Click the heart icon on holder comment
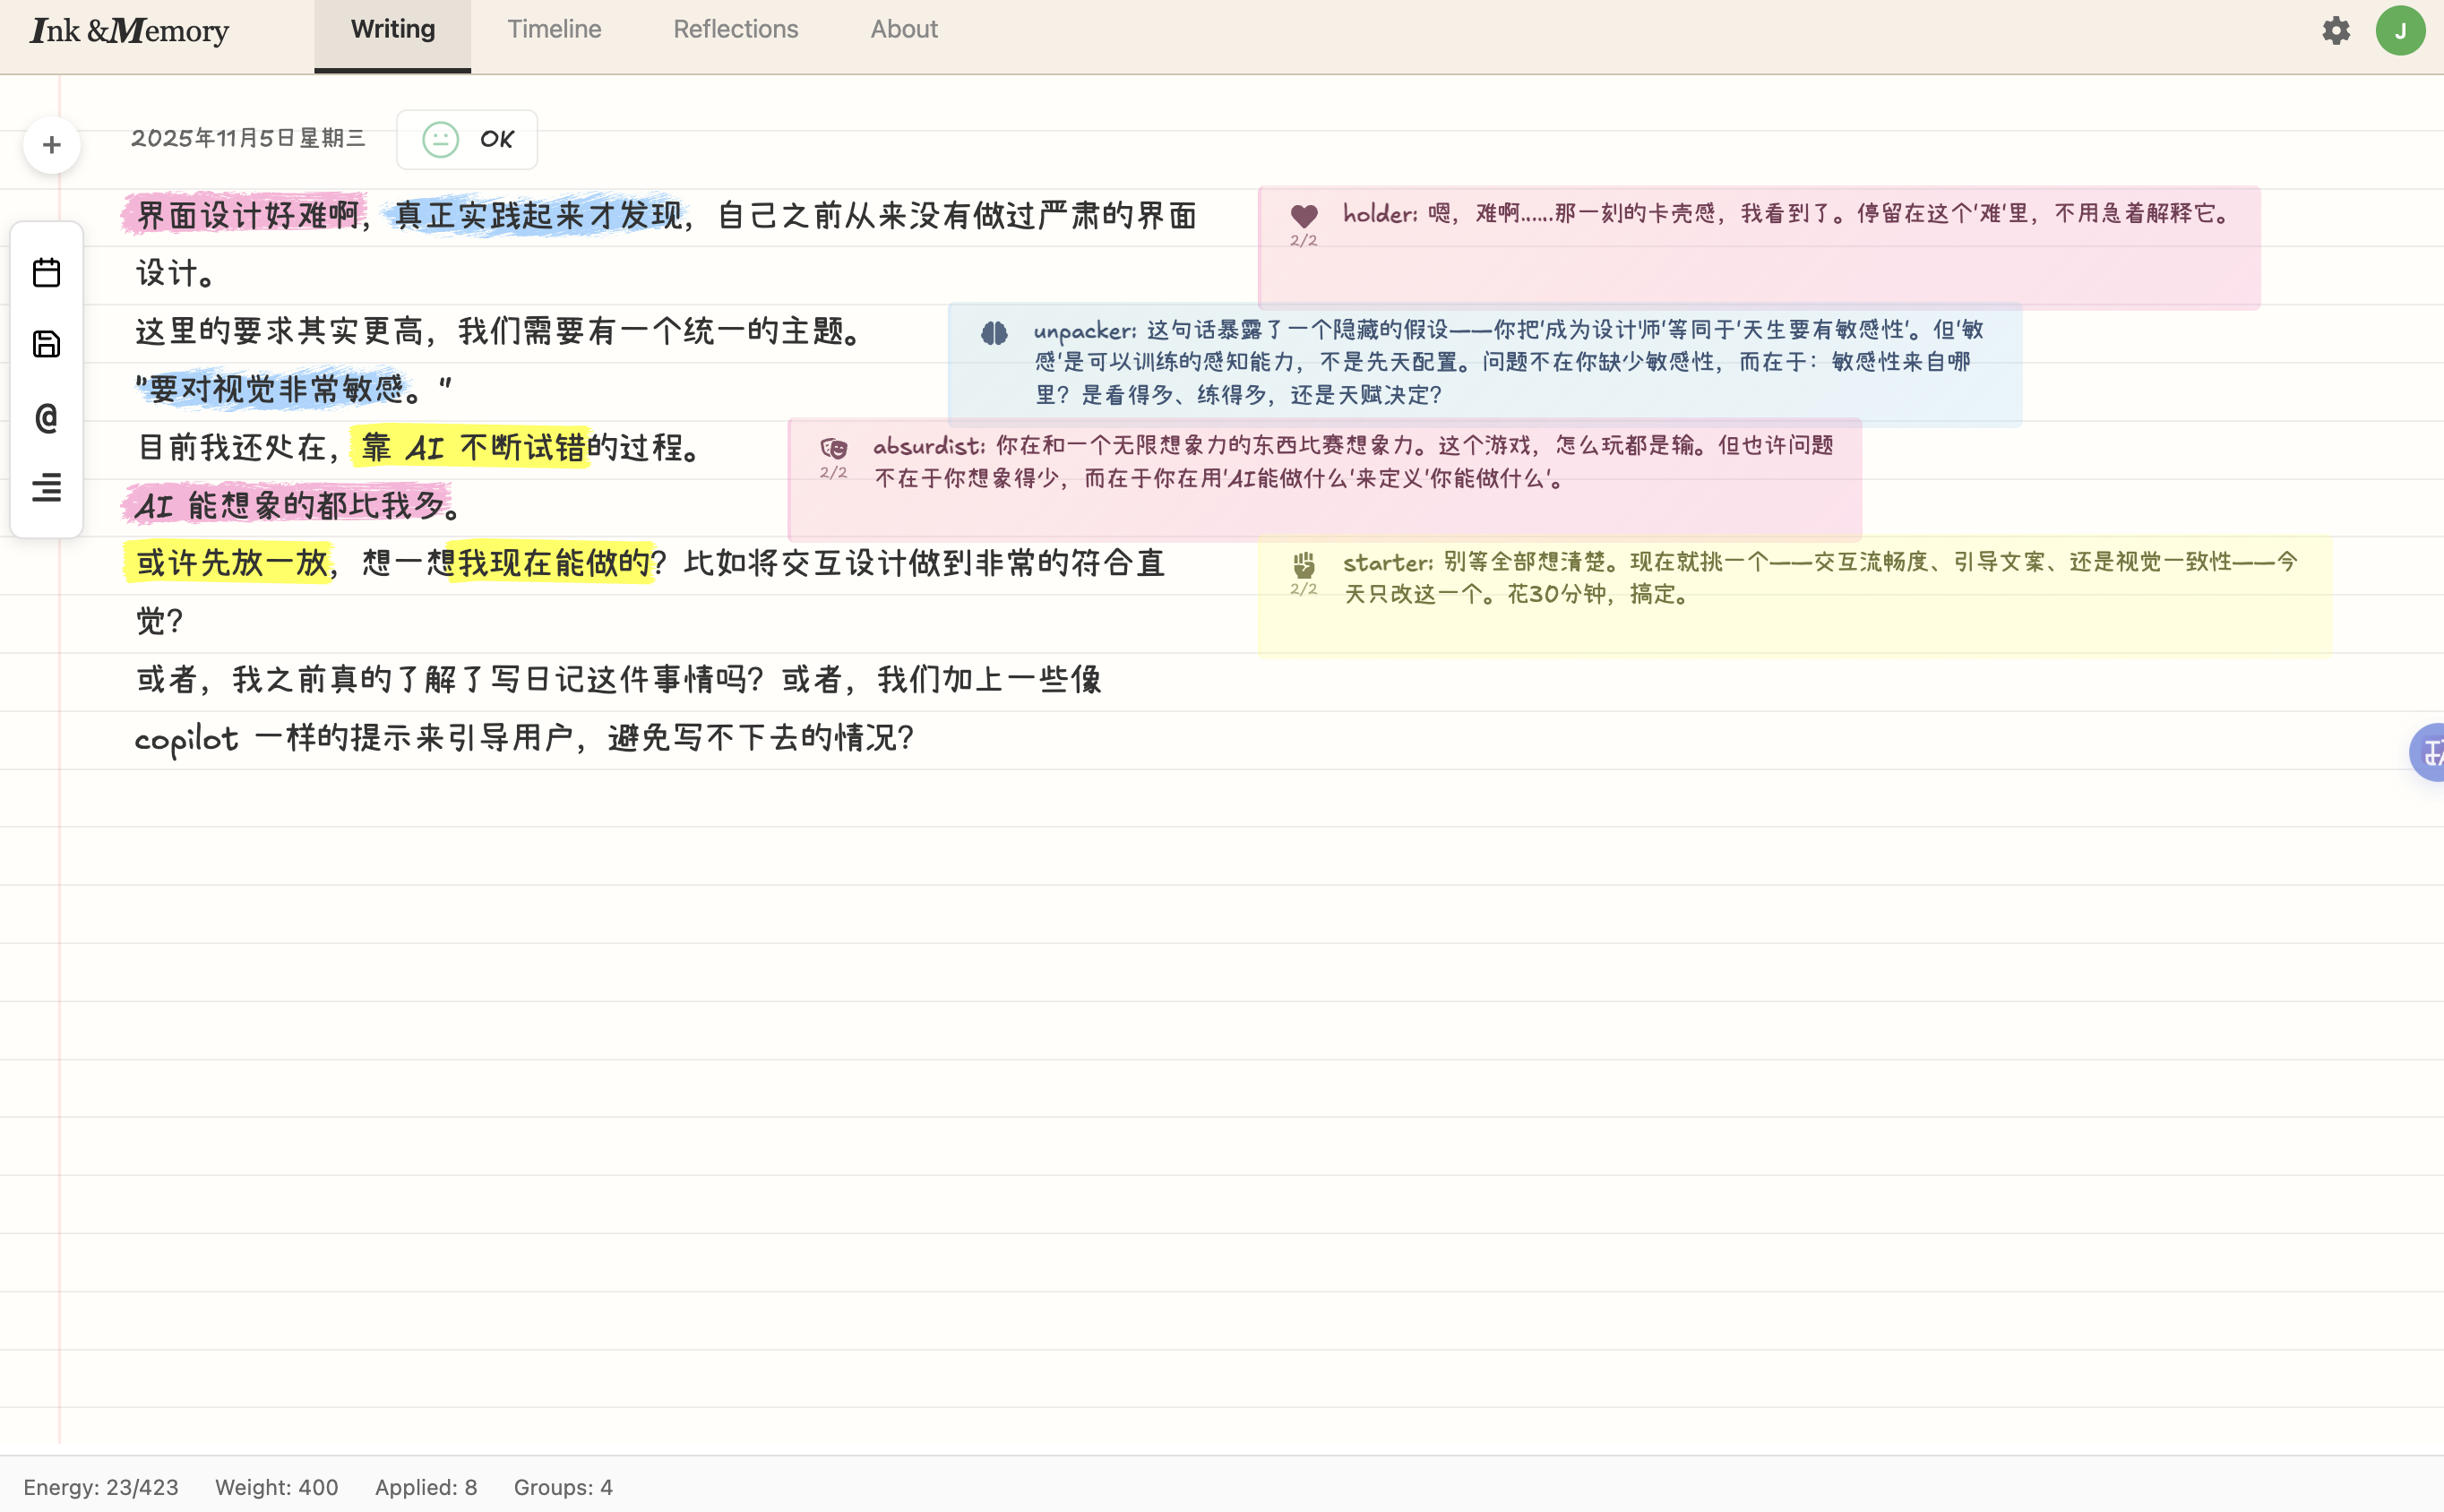This screenshot has width=2444, height=1512. coord(1303,214)
